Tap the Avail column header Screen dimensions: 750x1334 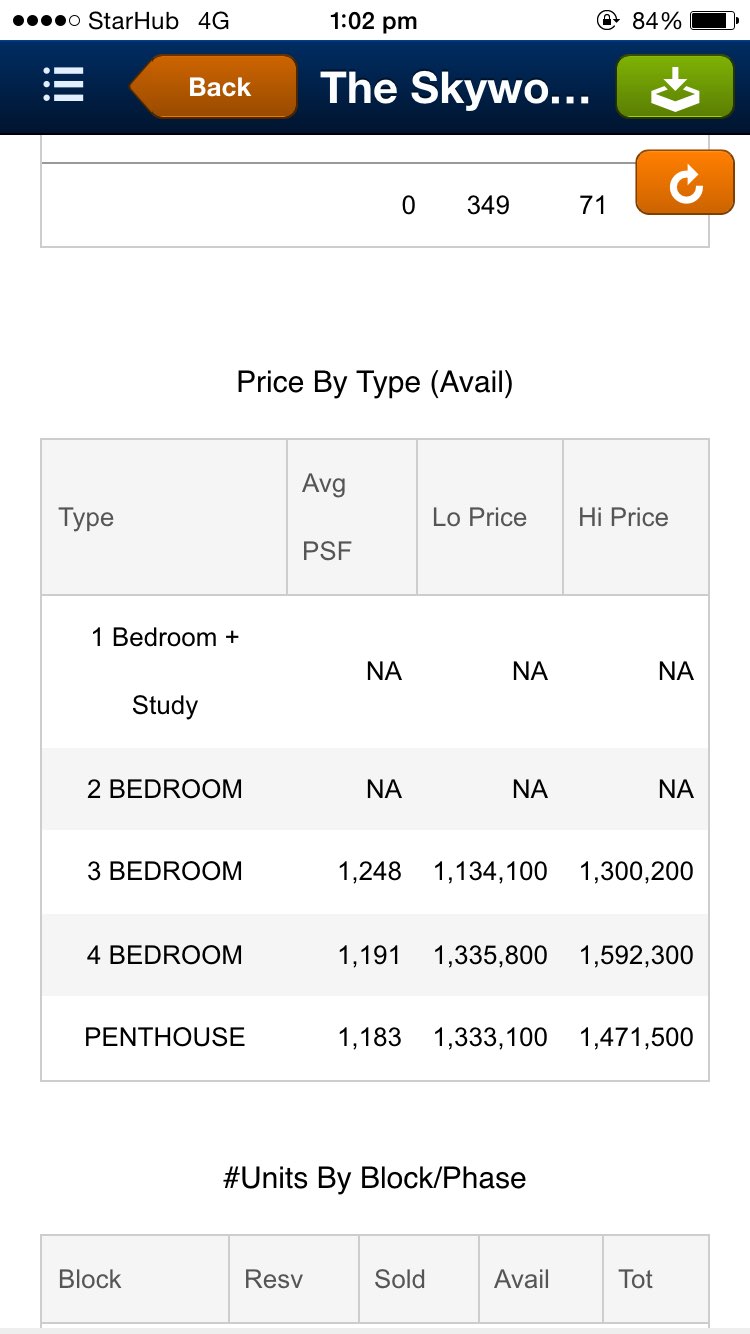click(522, 1279)
